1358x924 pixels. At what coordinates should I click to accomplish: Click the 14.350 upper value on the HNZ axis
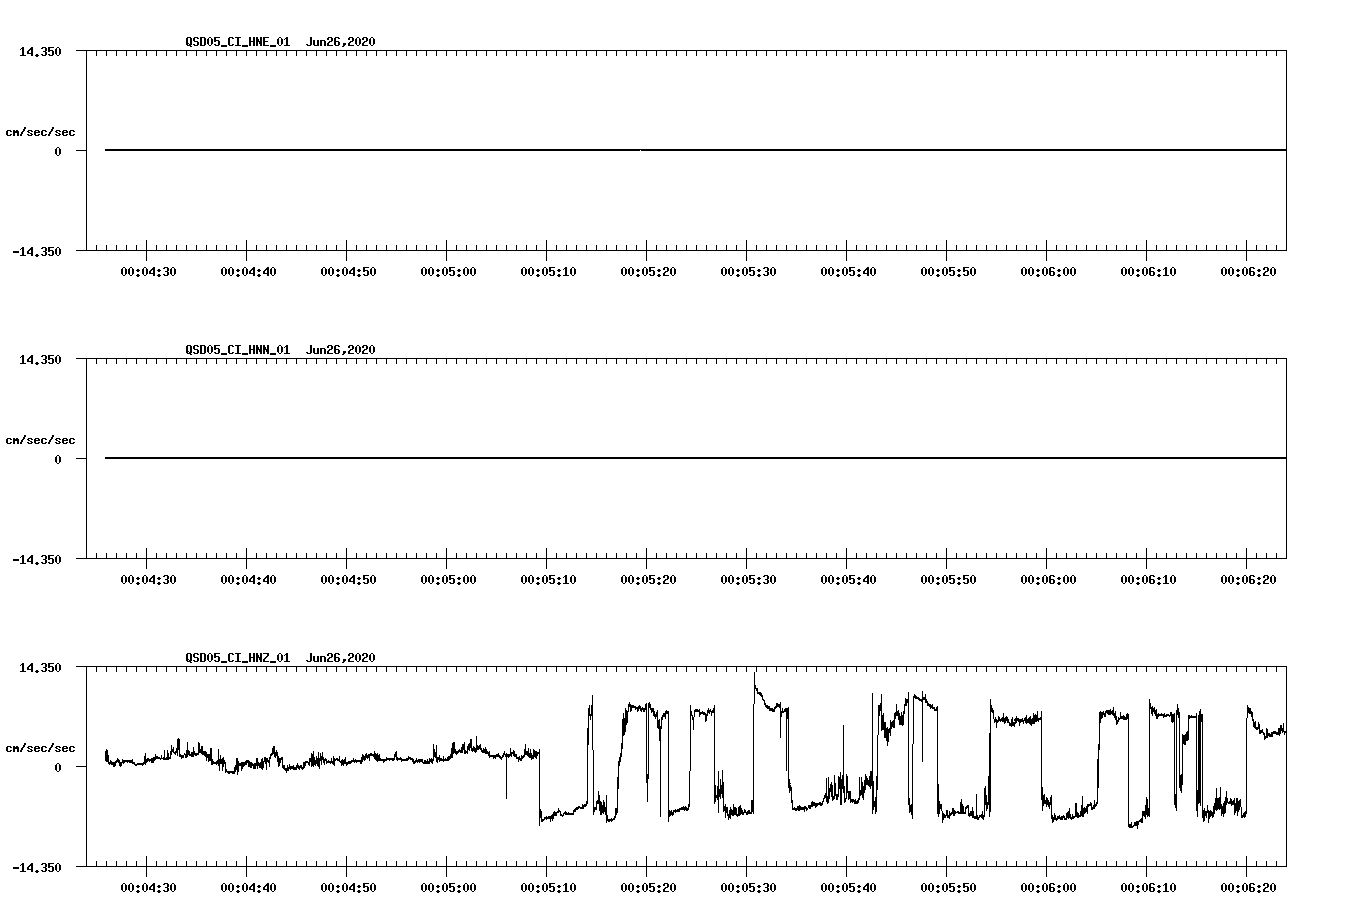coord(40,667)
